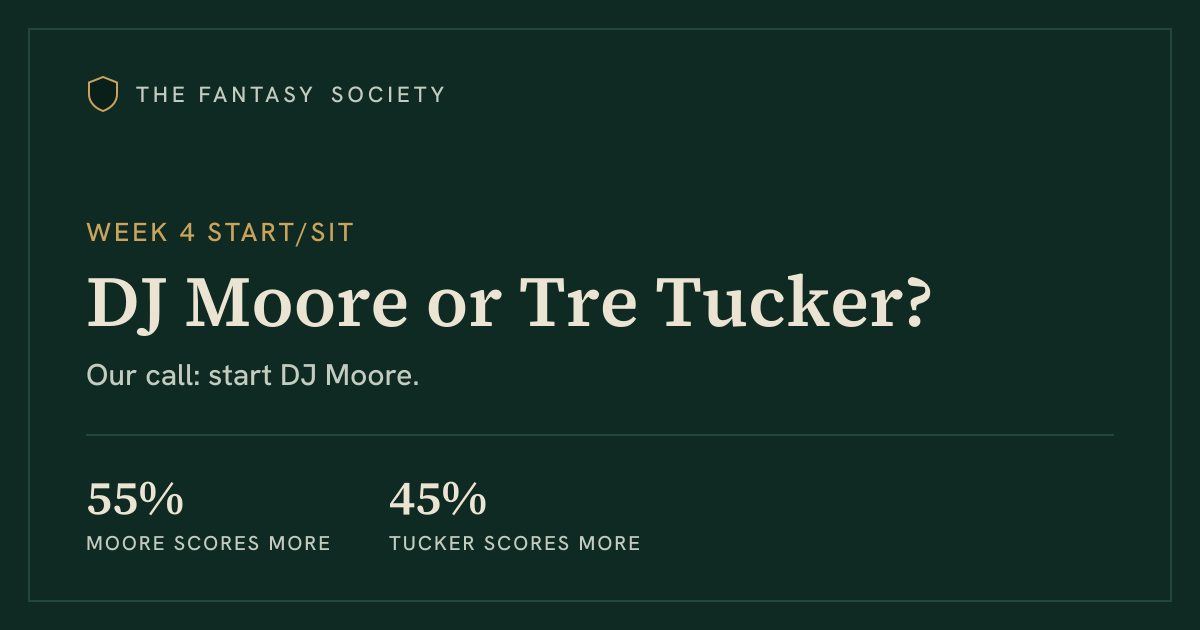
Task: Click the word Society in header
Action: coord(388,95)
